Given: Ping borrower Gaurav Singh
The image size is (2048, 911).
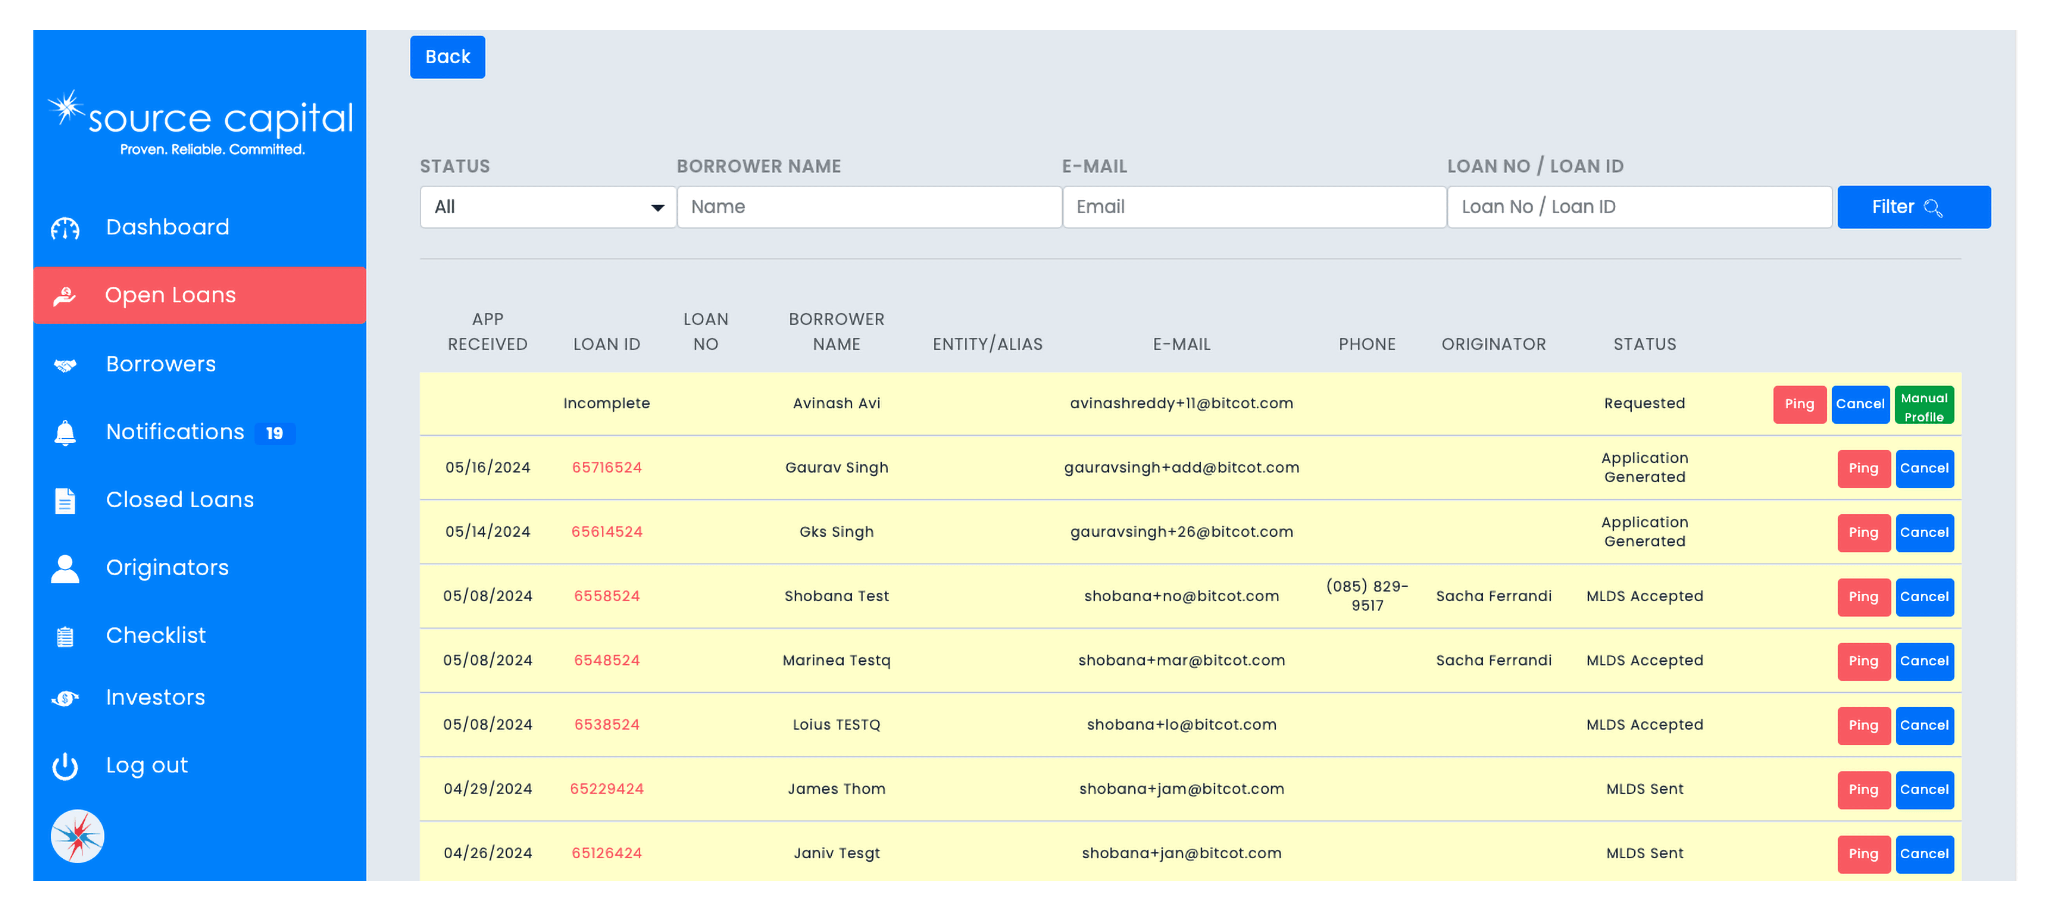Looking at the screenshot, I should (x=1863, y=468).
